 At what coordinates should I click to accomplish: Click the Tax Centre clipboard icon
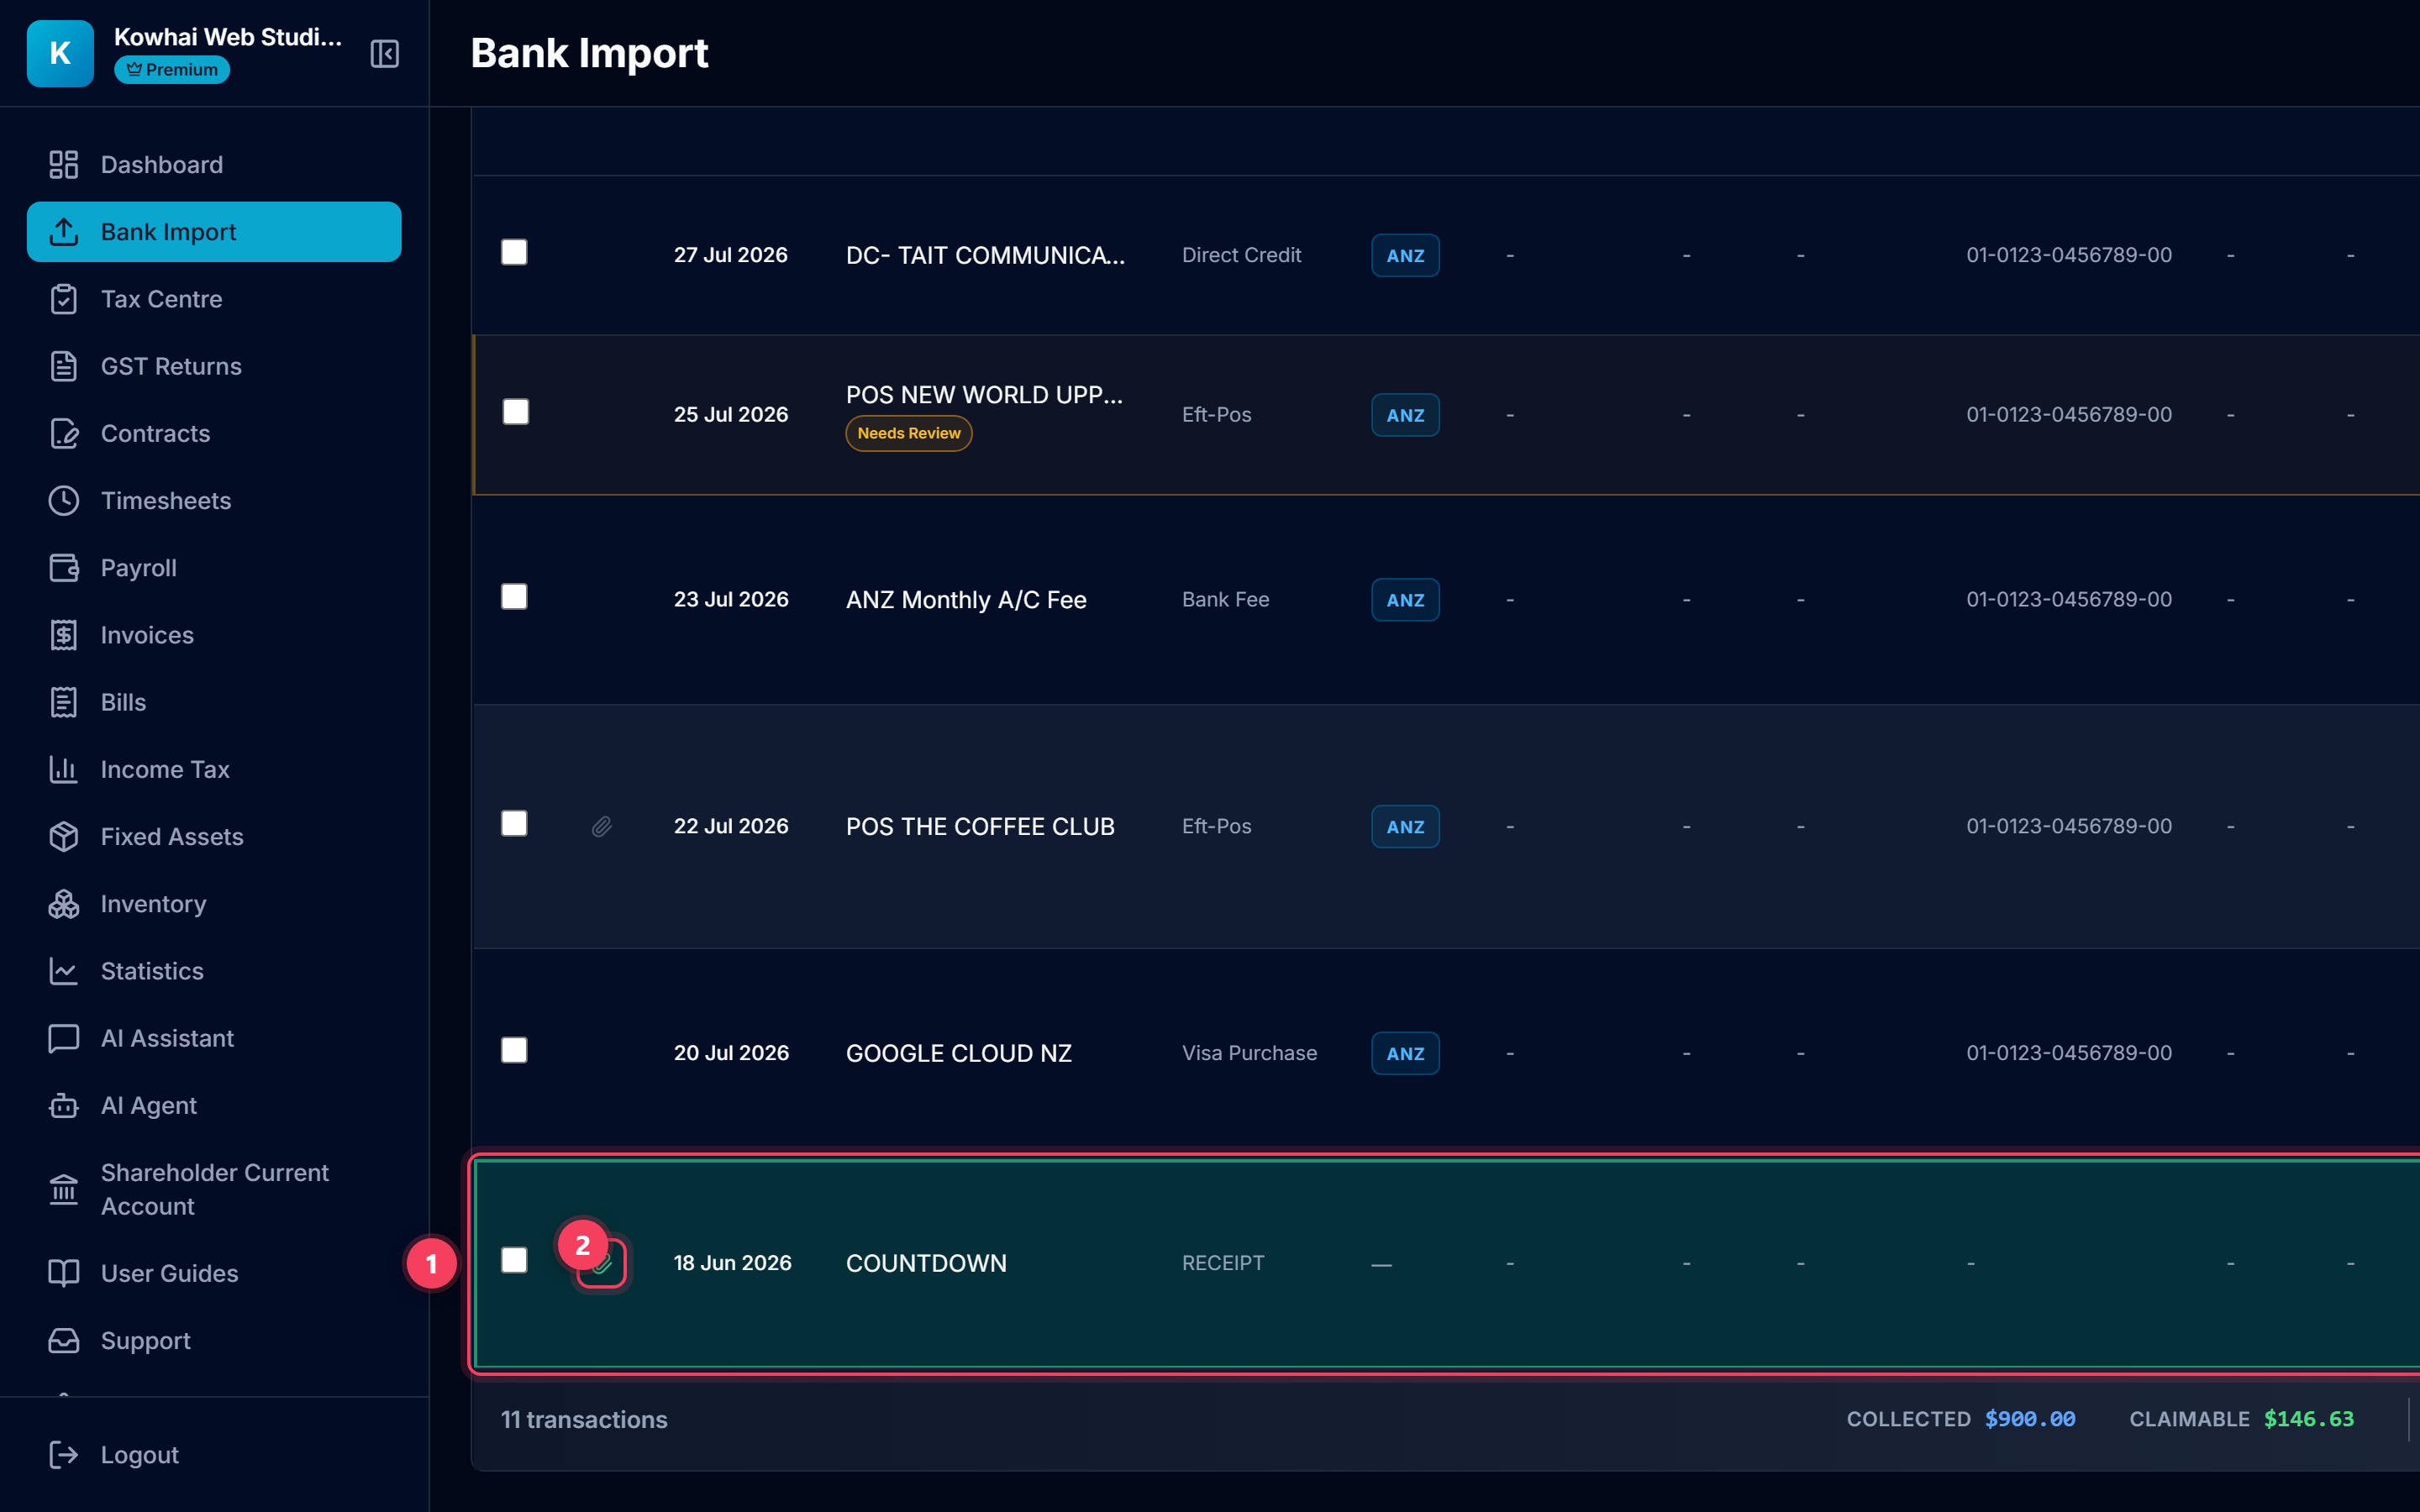(x=64, y=298)
